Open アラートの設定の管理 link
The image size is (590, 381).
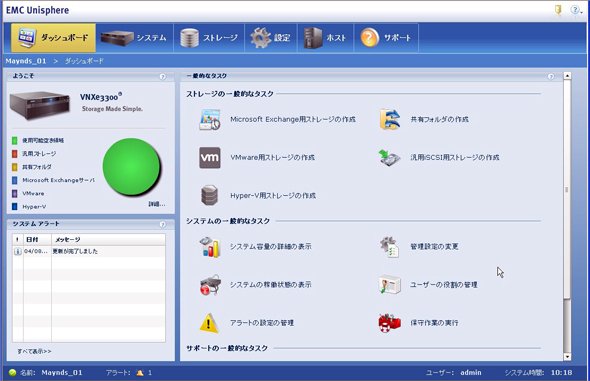tap(262, 323)
